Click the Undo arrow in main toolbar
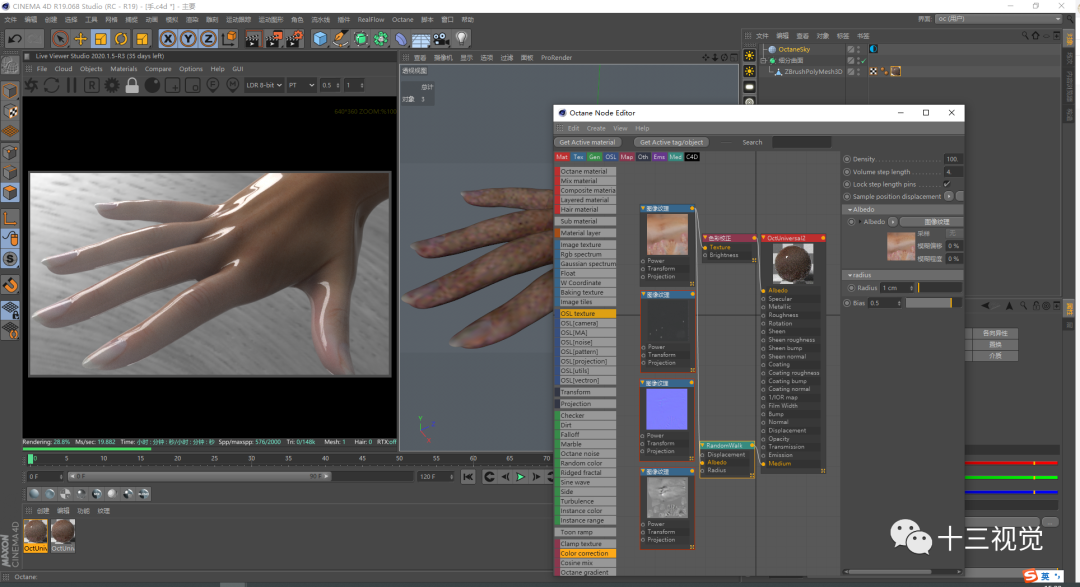This screenshot has height=587, width=1080. (14, 39)
